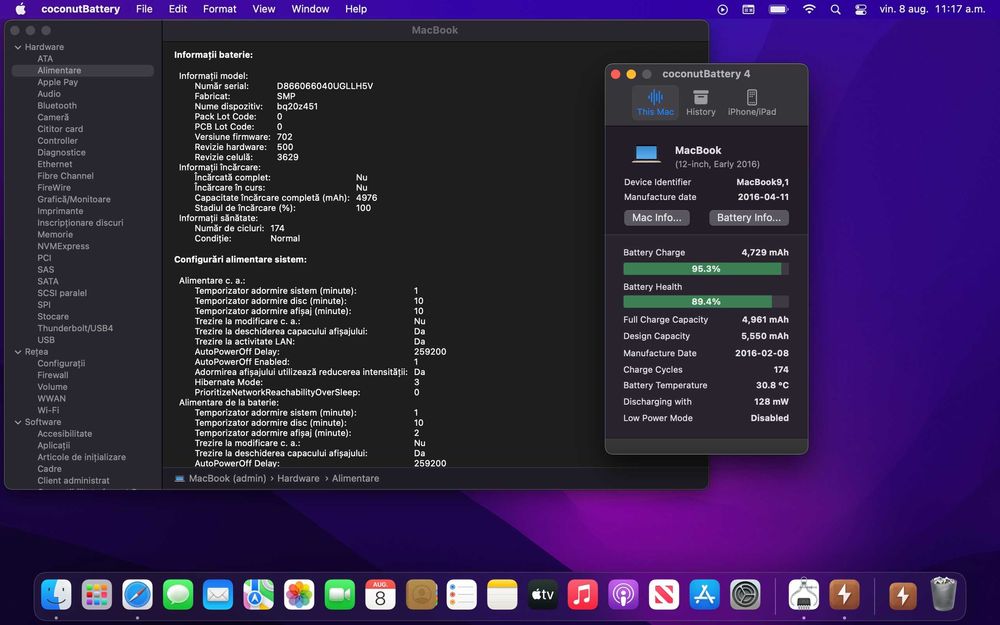The width and height of the screenshot is (1000, 625).
Task: Click the menu bar date and time
Action: (x=932, y=9)
